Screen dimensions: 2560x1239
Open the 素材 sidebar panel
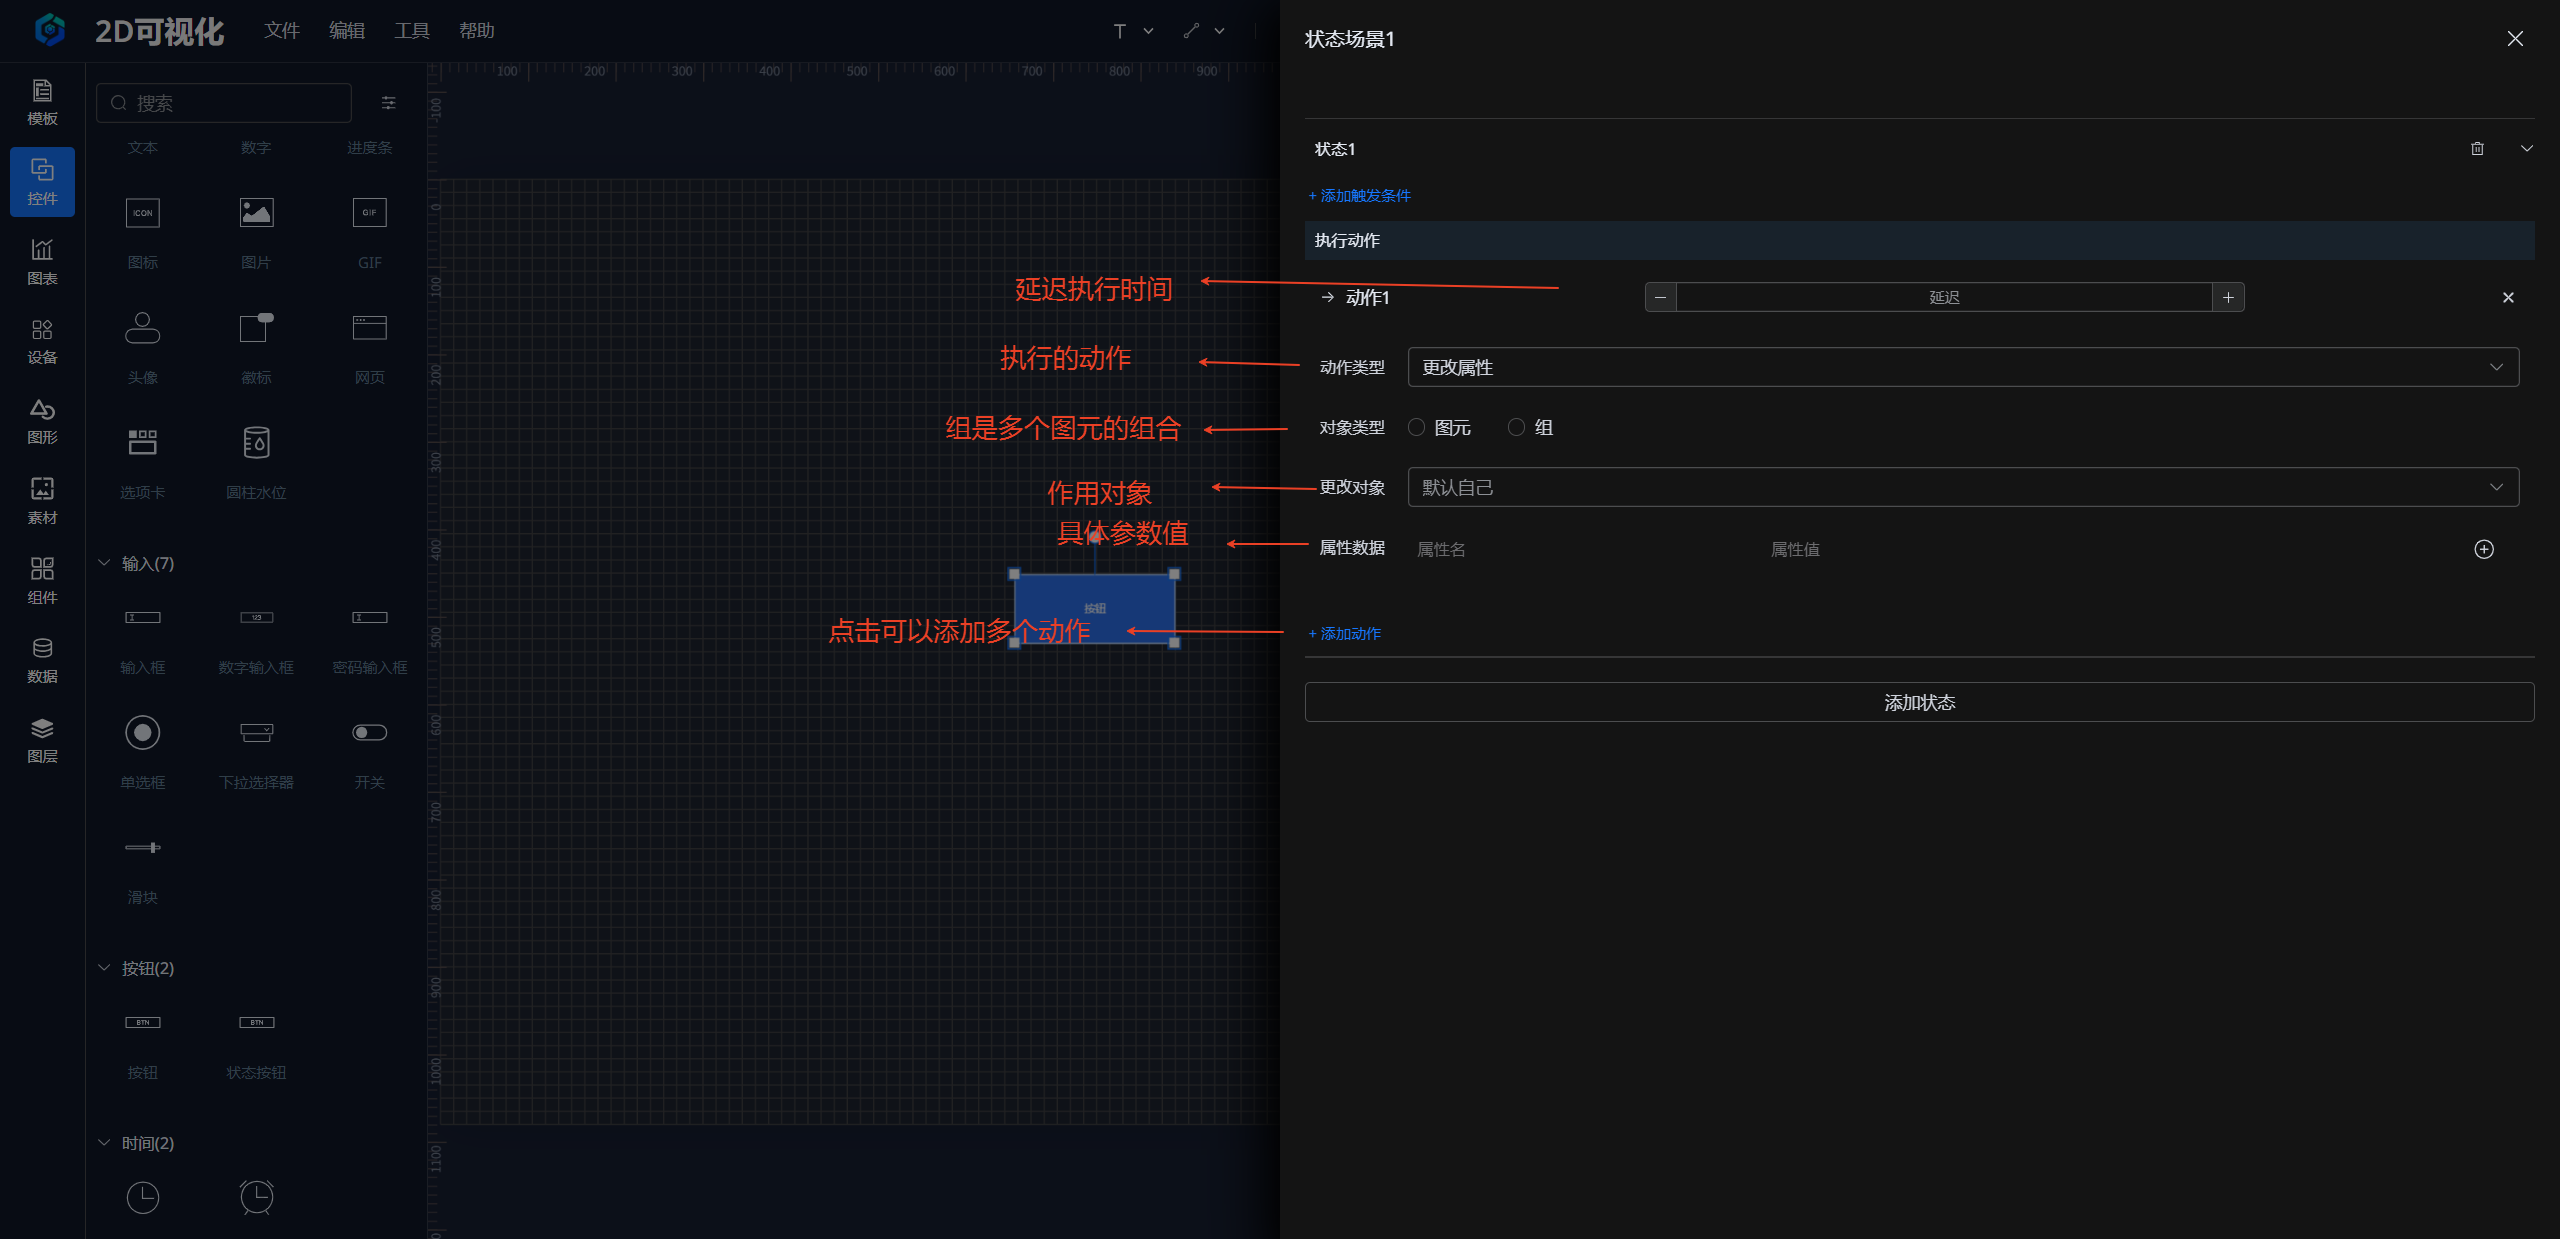click(x=42, y=500)
